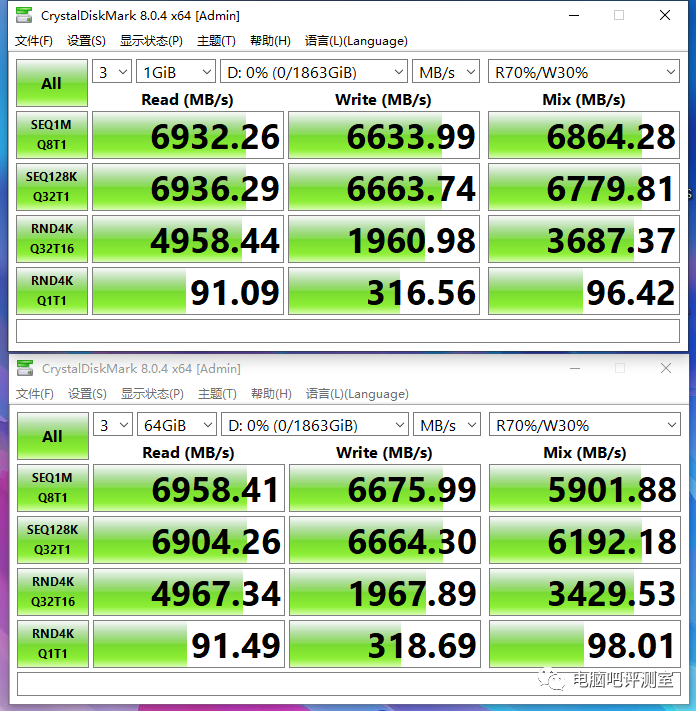This screenshot has width=696, height=711.
Task: Click mix result 6864.28
Action: pyautogui.click(x=584, y=135)
